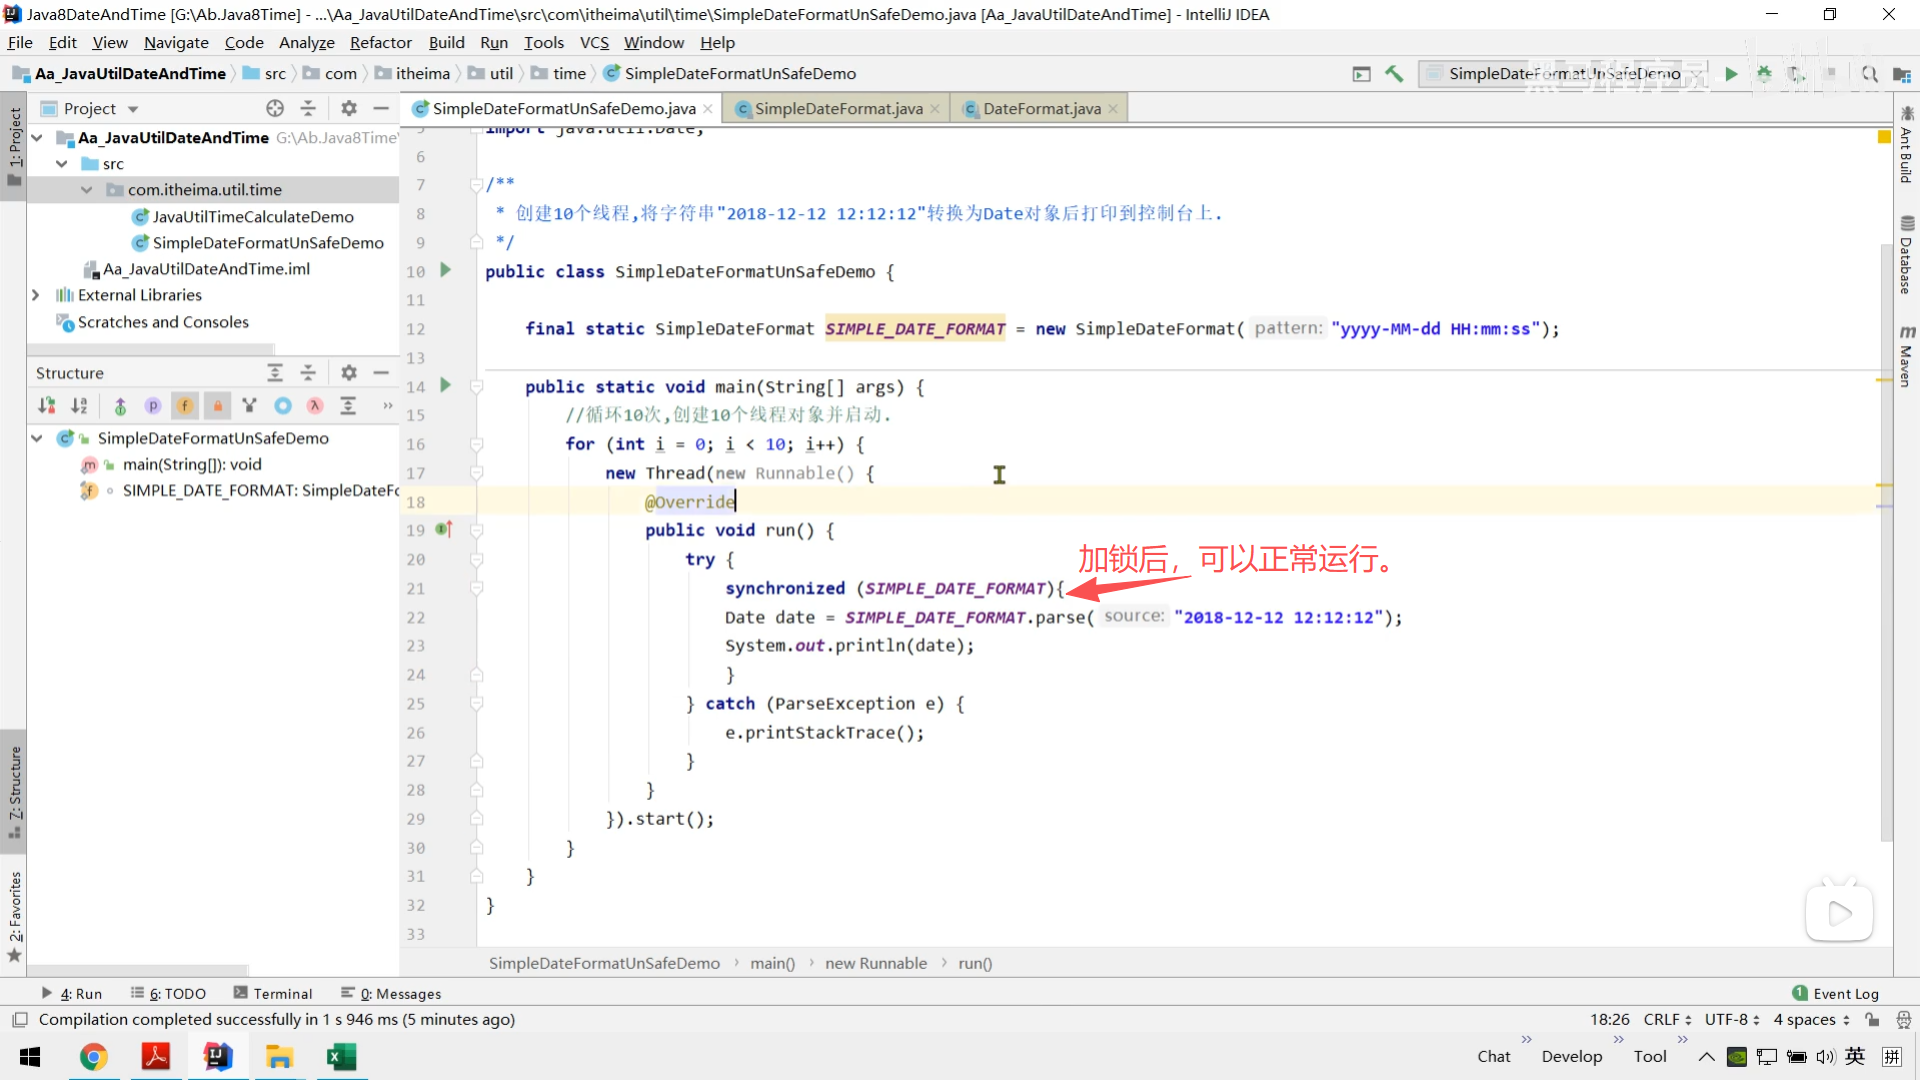This screenshot has height=1080, width=1920.
Task: Toggle Show Lambdas filter in Structure
Action: tap(315, 405)
